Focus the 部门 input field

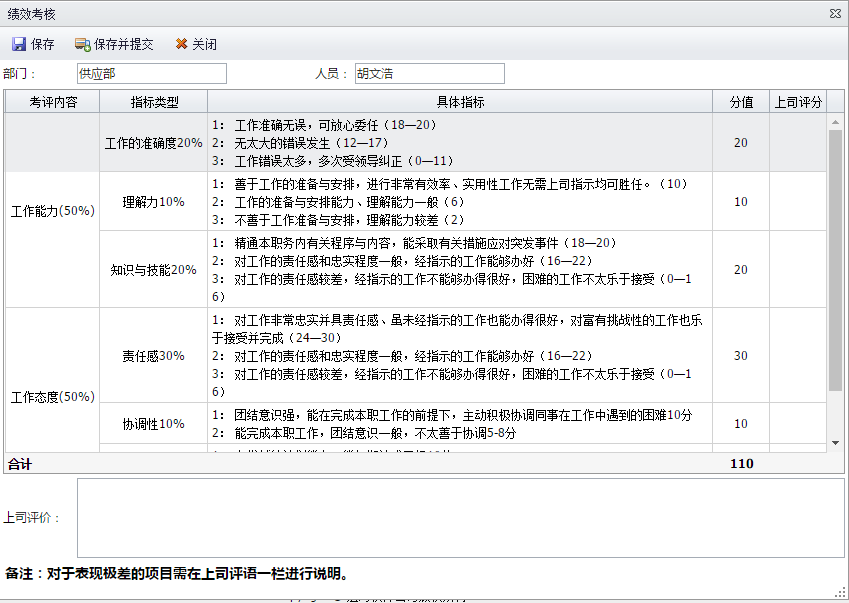152,74
